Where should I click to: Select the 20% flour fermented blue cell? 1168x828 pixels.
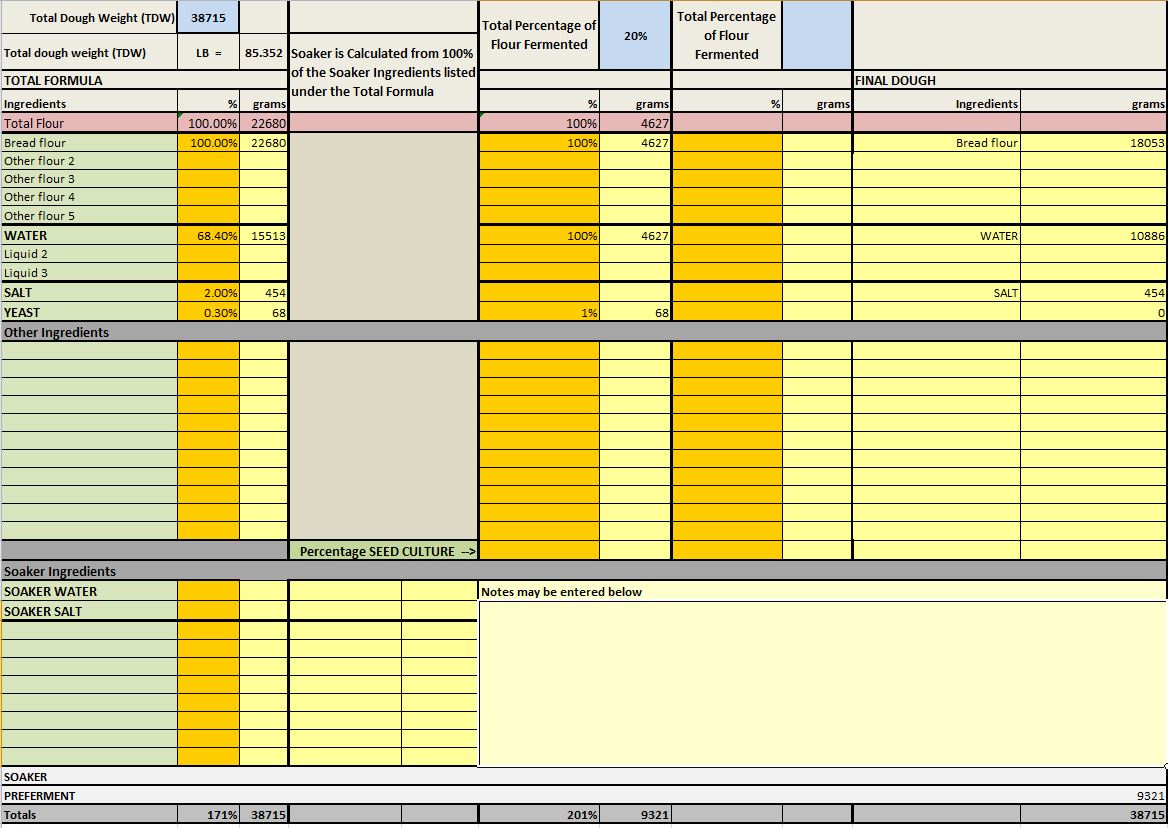(x=635, y=36)
